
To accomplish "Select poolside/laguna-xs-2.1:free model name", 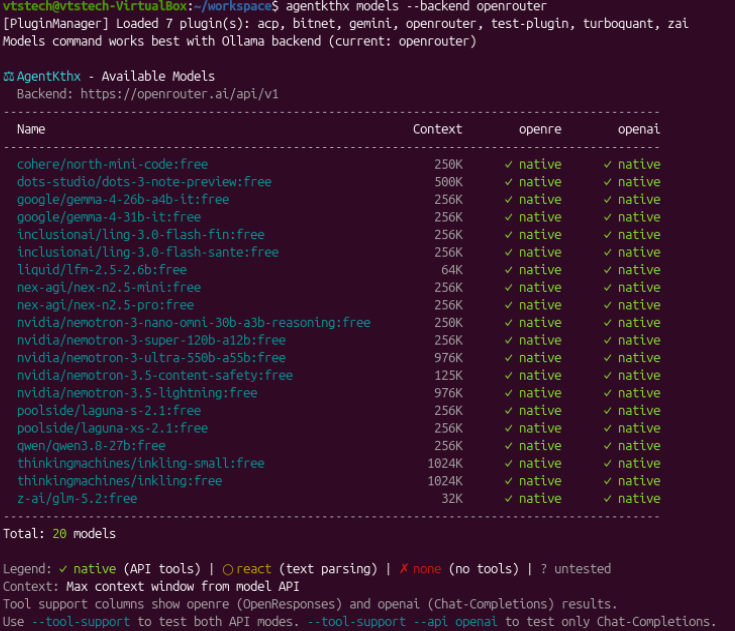I will [x=112, y=428].
